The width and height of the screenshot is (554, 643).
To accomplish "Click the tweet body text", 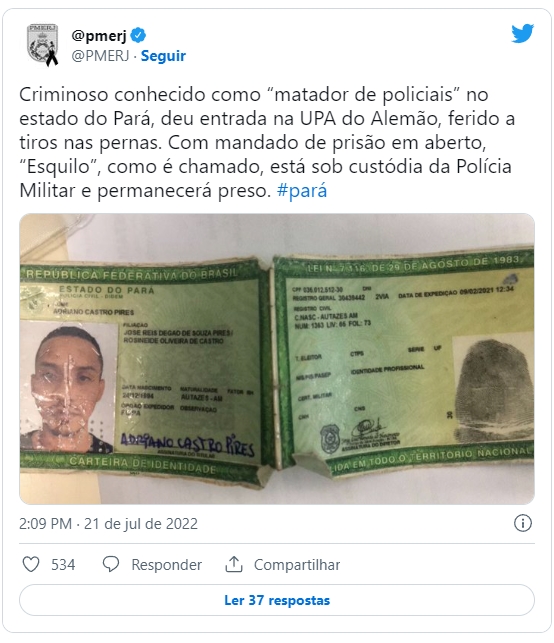I will pyautogui.click(x=267, y=142).
